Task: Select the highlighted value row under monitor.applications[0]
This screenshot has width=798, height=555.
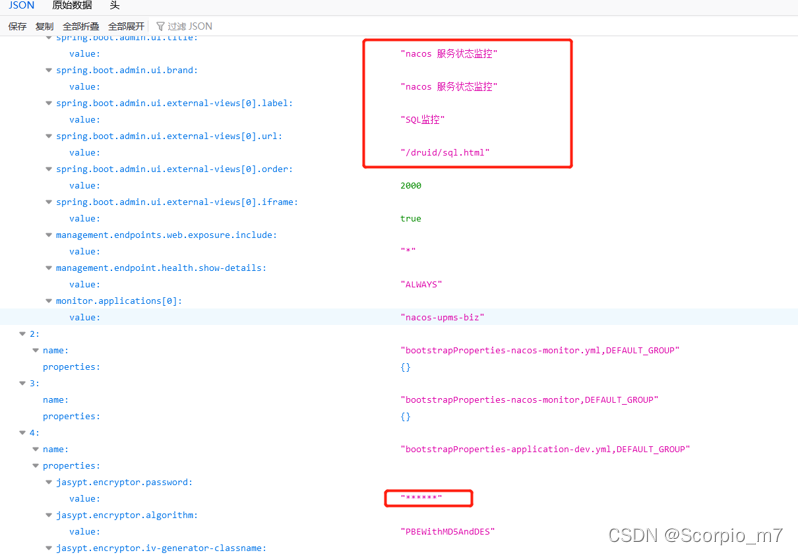Action: coord(399,317)
